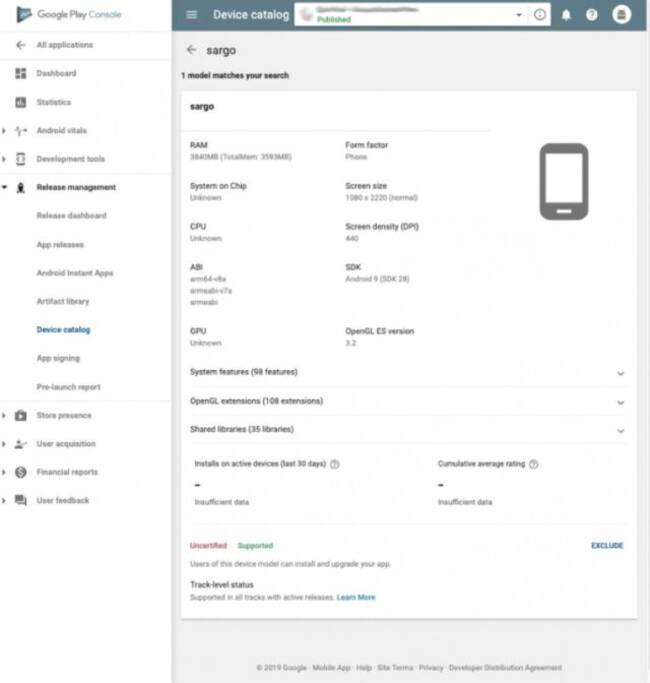Click info icon beside Installs on active devices
This screenshot has height=683, width=650.
pos(334,464)
